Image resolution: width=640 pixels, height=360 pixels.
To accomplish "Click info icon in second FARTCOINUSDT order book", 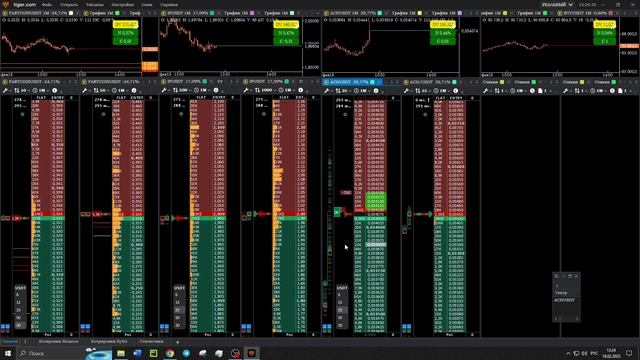I will (x=134, y=90).
